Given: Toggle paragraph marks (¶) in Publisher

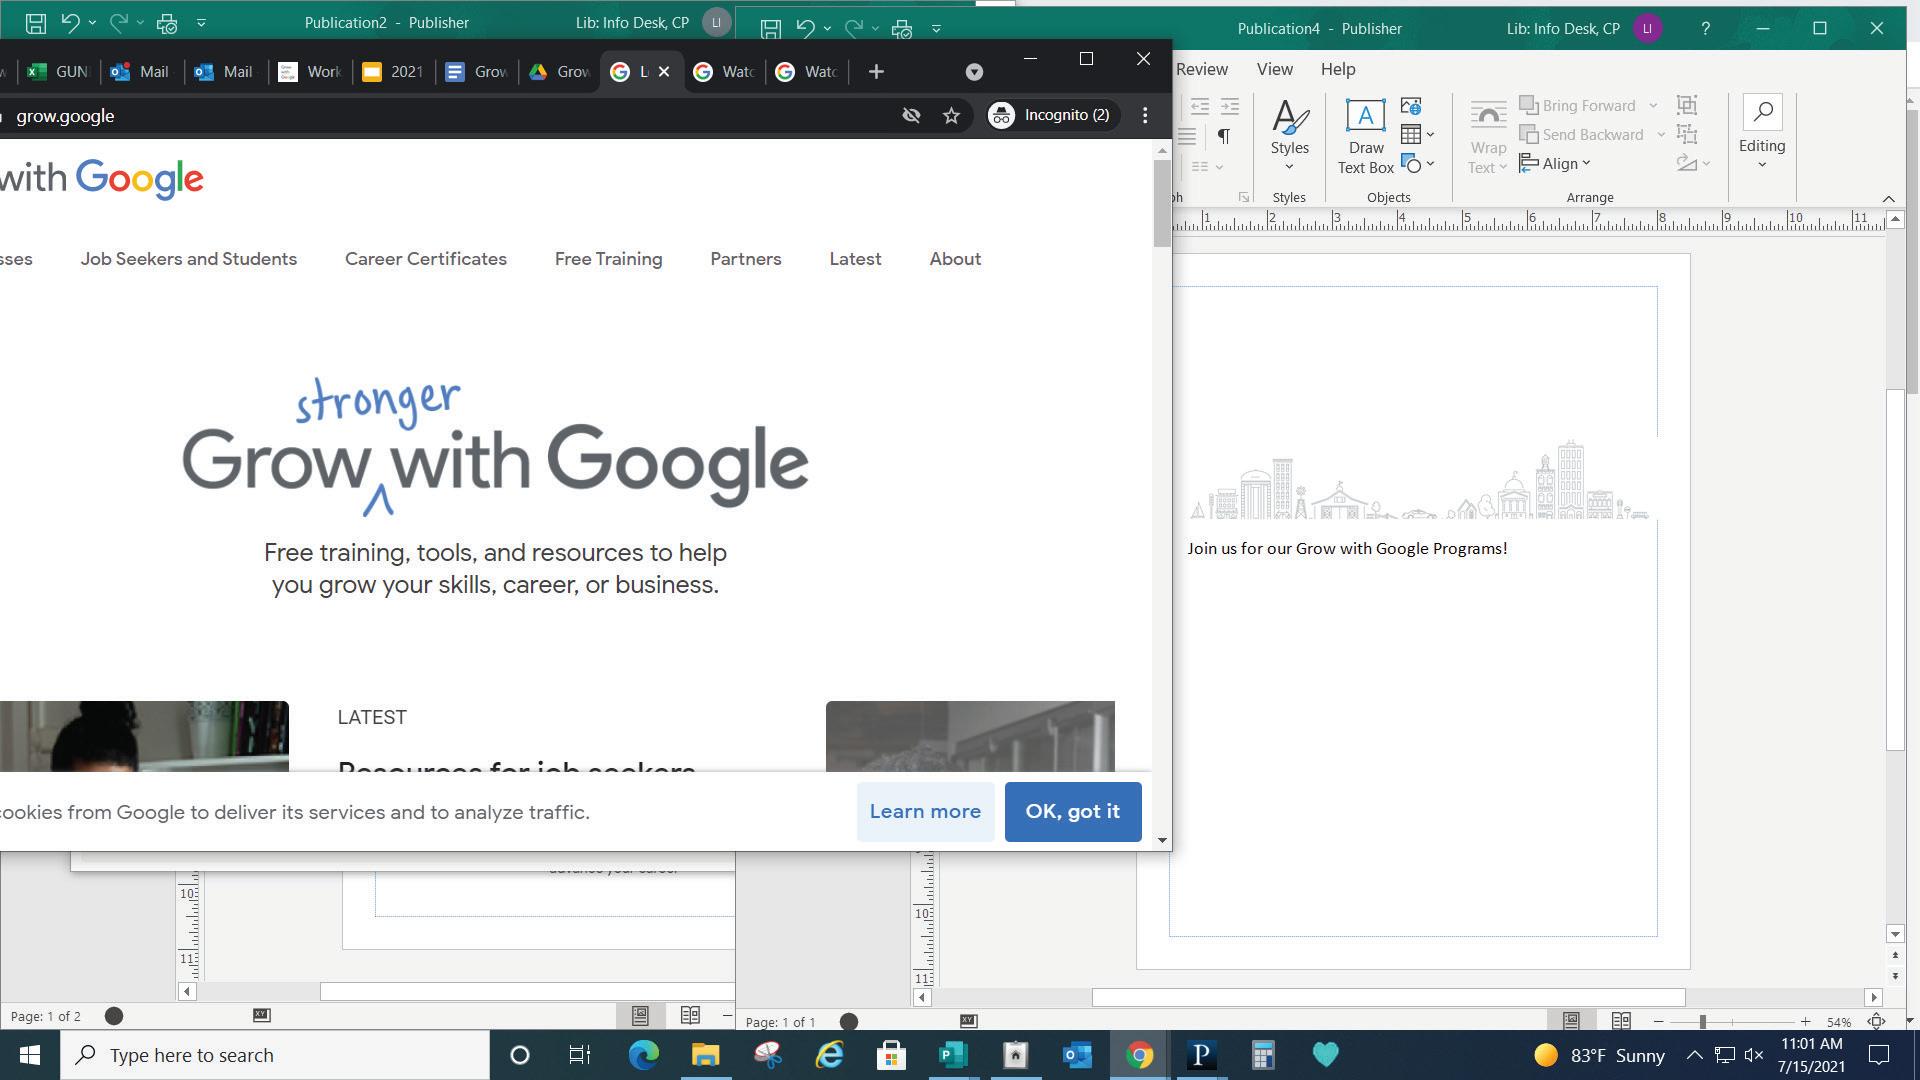Looking at the screenshot, I should pyautogui.click(x=1223, y=136).
